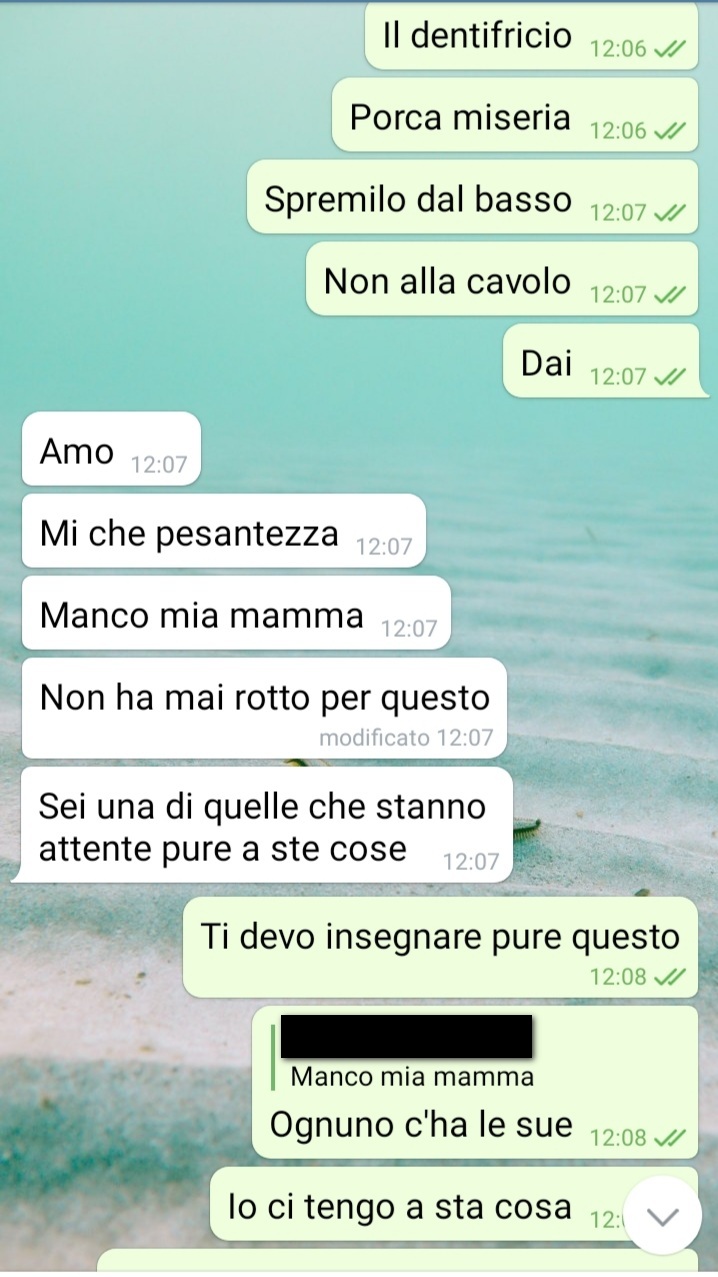
Task: Select the received 'Manco mia mamma' bubble
Action: pos(236,613)
